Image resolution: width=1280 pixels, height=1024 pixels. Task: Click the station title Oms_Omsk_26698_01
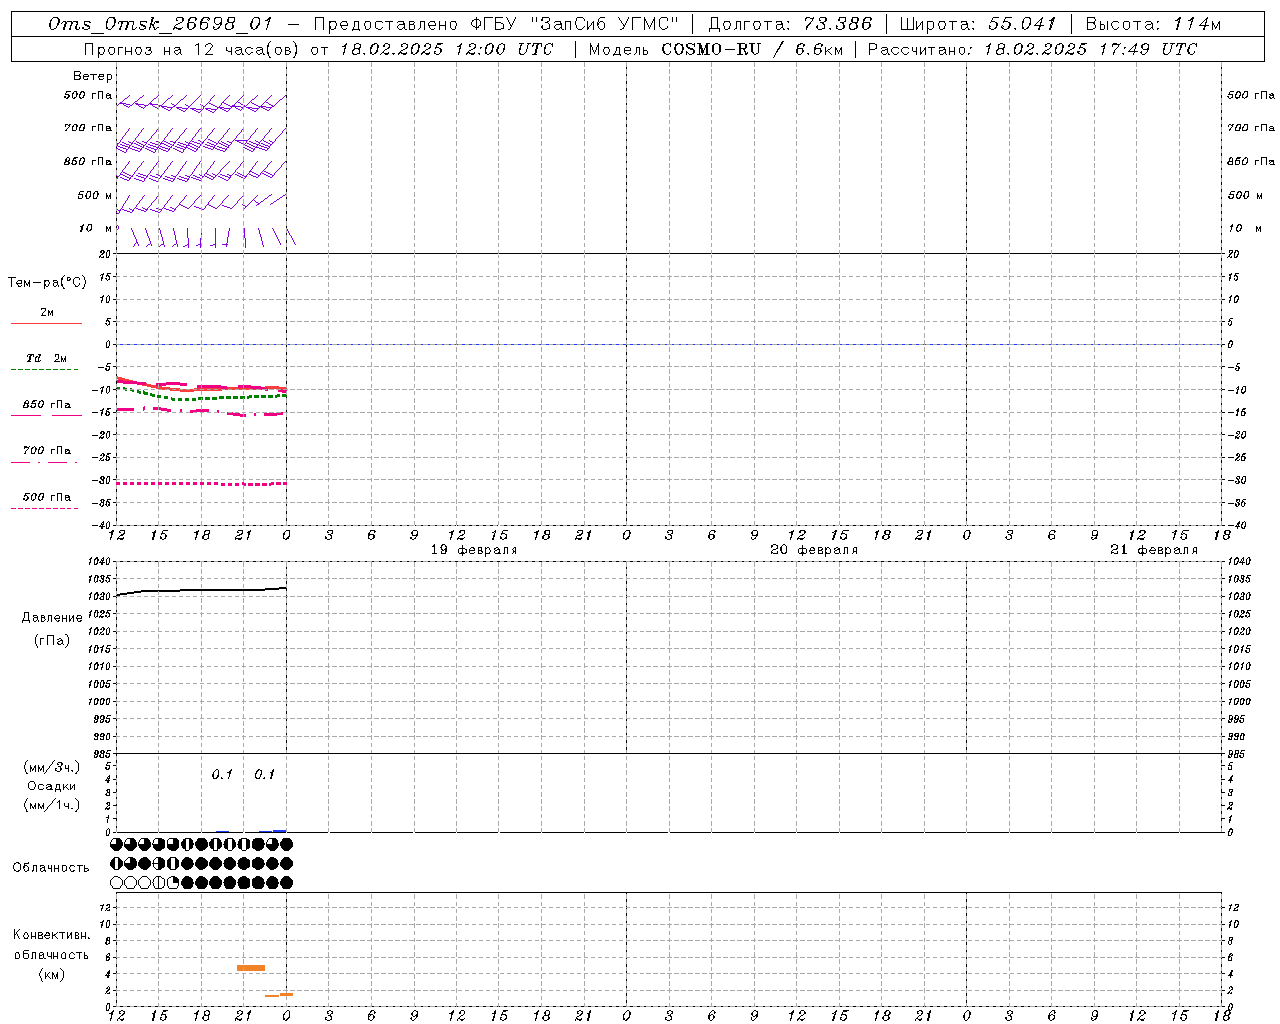coord(160,24)
